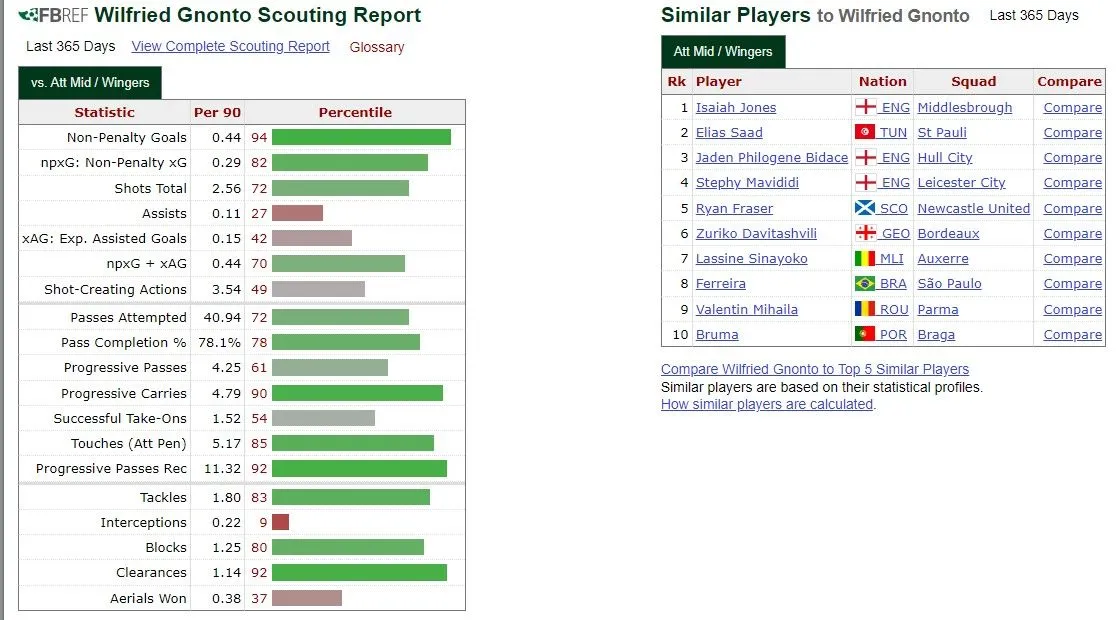Click the Compare link for Stephy Mavididi
The height and width of the screenshot is (620, 1117).
coord(1072,182)
